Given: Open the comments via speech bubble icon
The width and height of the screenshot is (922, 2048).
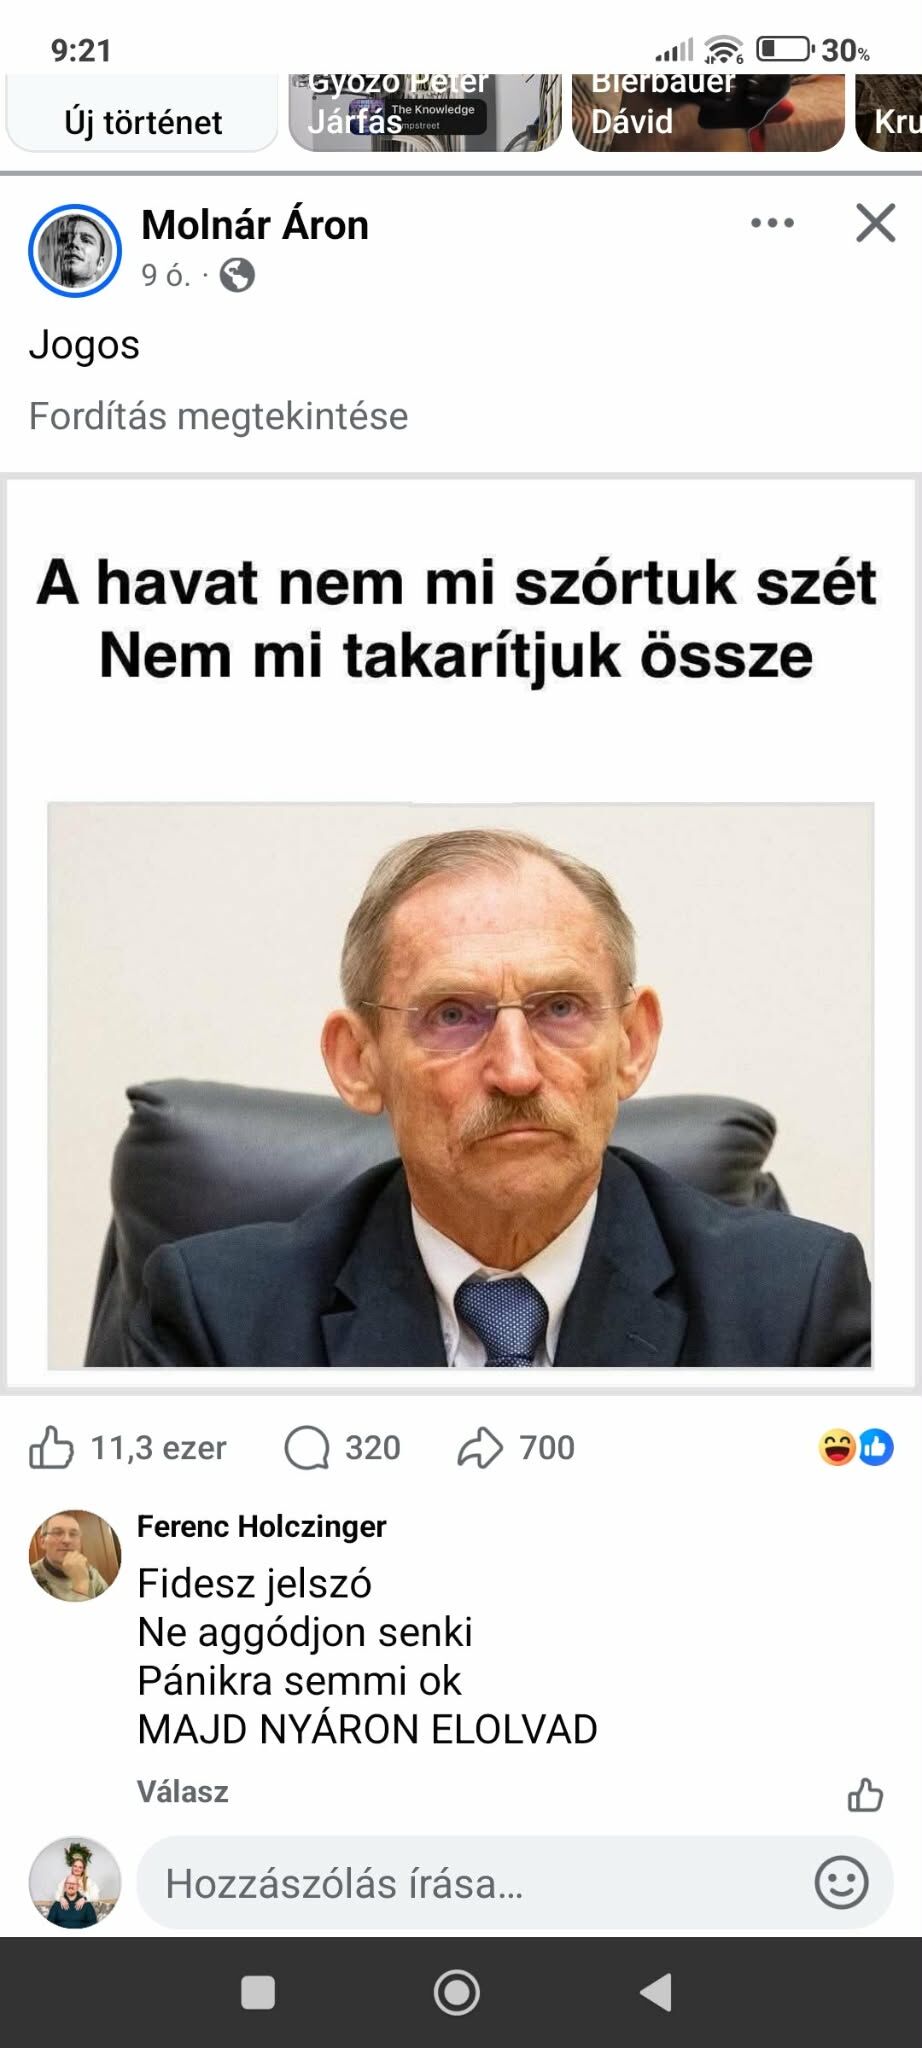Looking at the screenshot, I should (307, 1447).
